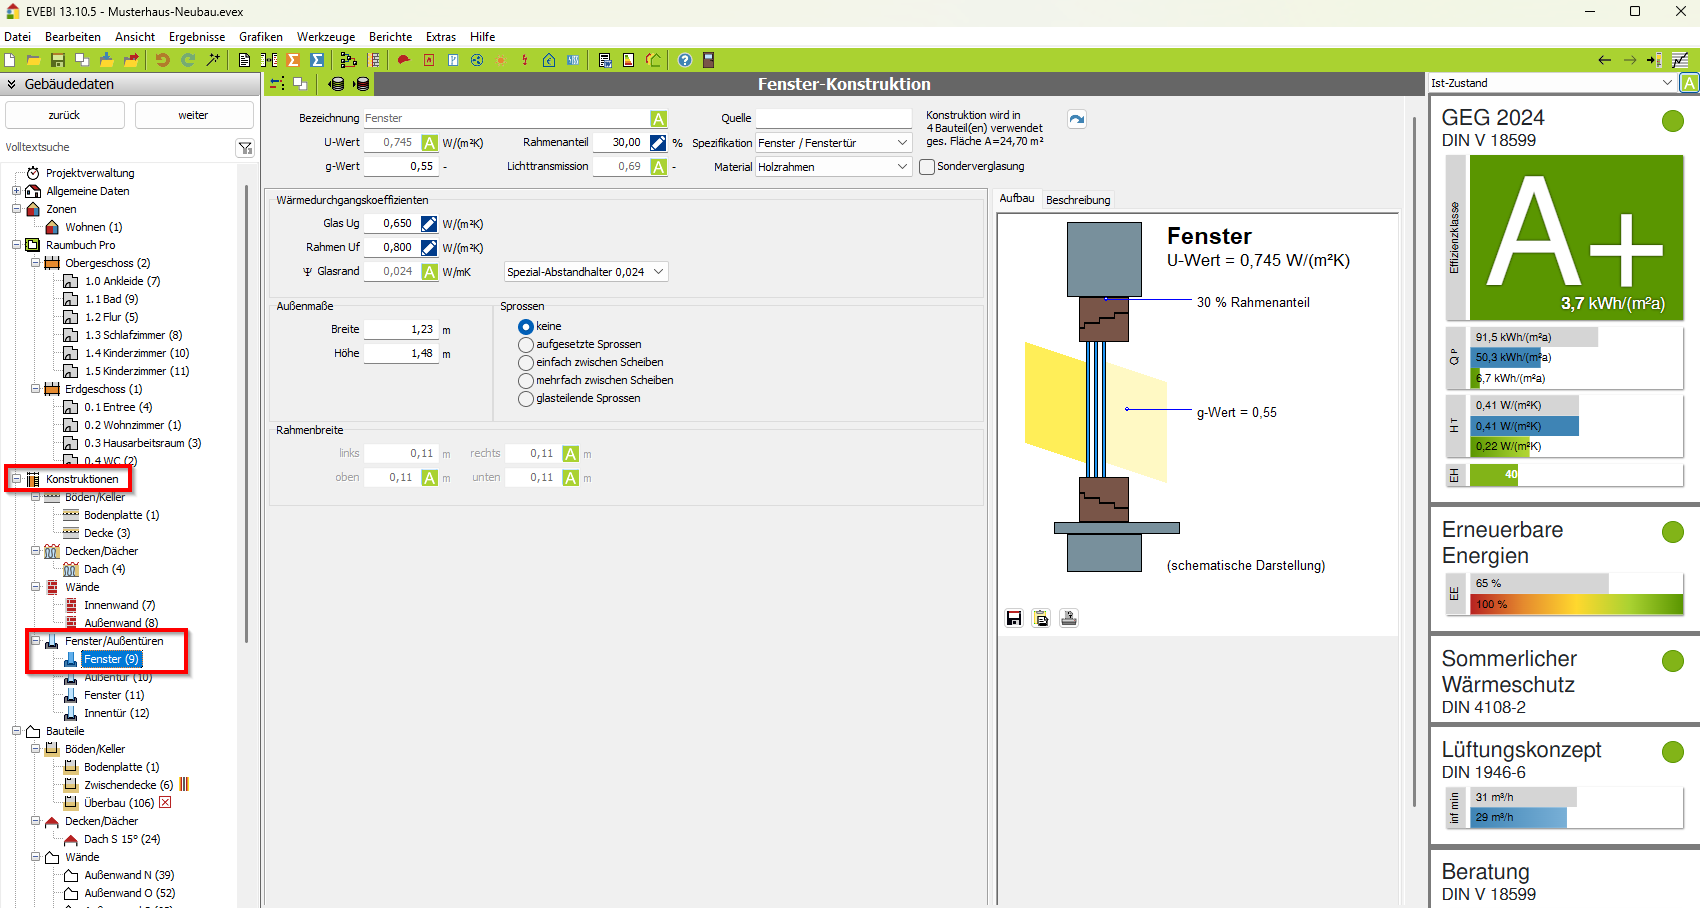This screenshot has height=908, width=1700.
Task: Open the Spezial-Abstandhalter dropdown
Action: 585,272
